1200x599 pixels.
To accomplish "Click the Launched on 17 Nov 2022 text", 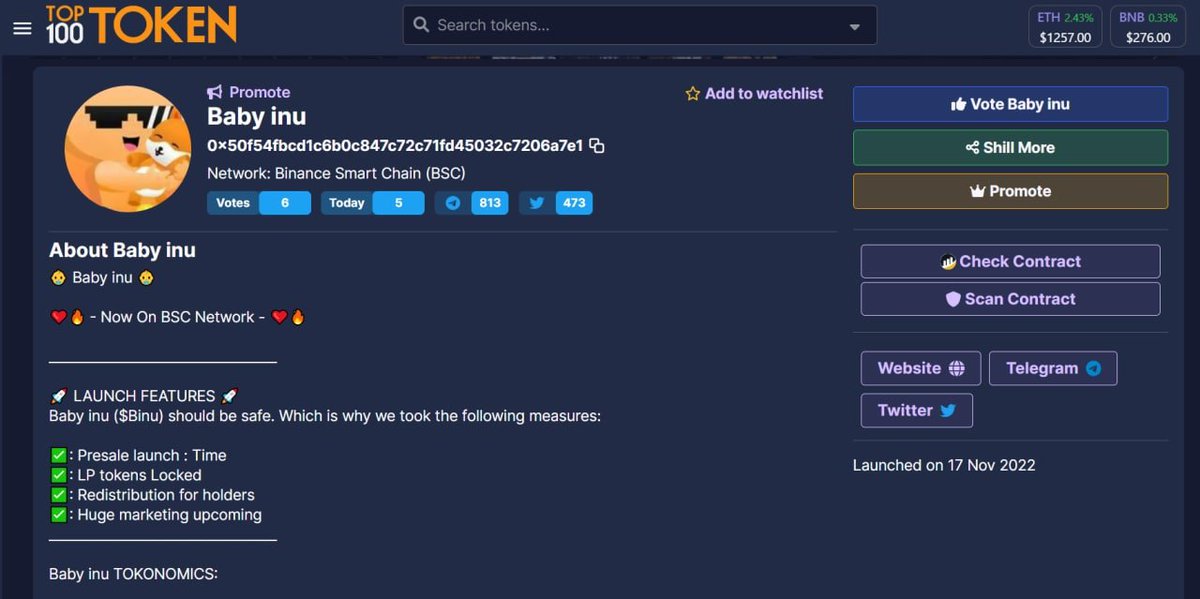I will pos(944,465).
